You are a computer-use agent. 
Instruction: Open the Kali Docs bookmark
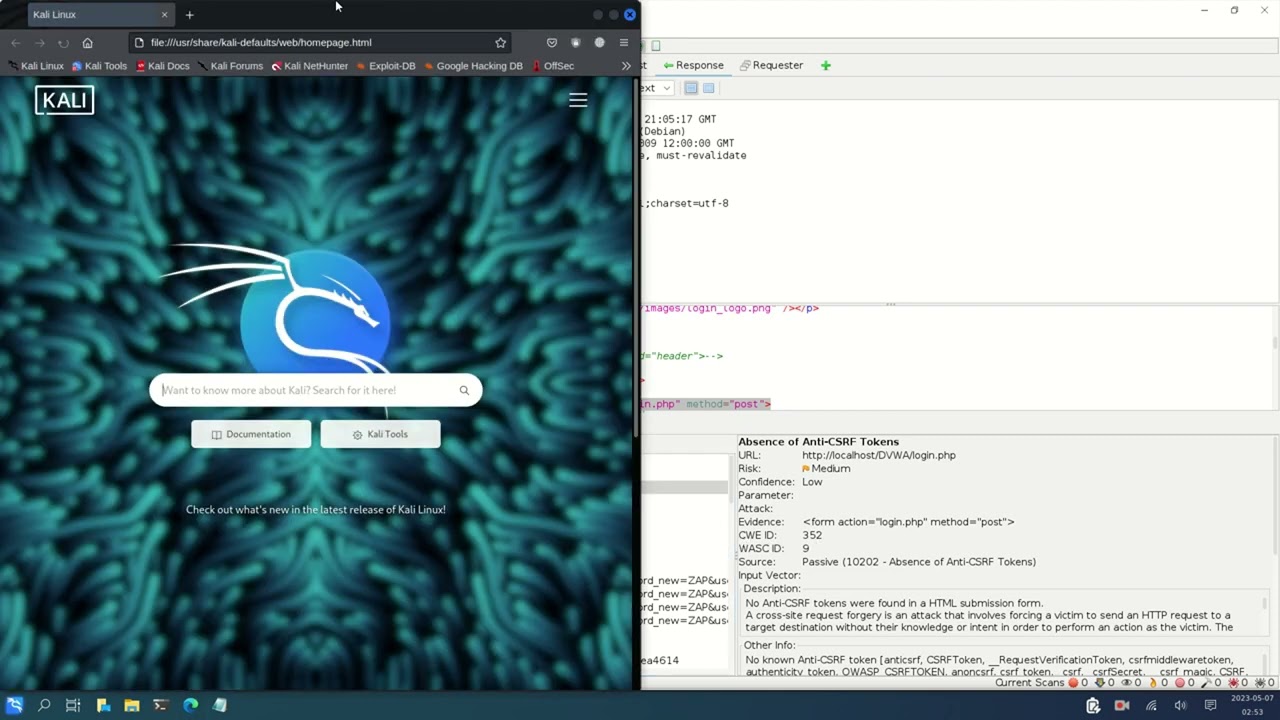[162, 66]
